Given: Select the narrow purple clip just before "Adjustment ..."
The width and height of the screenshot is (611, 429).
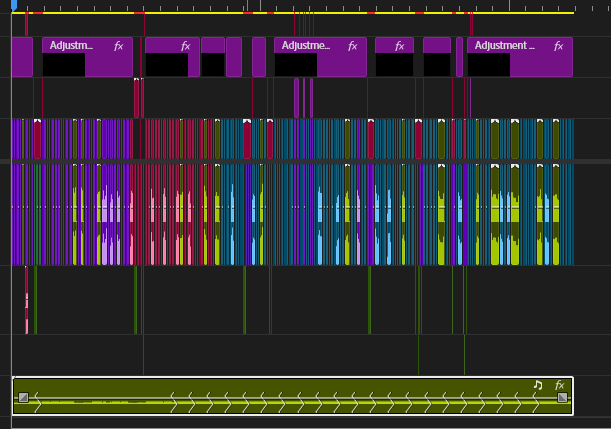Looking at the screenshot, I should pyautogui.click(x=459, y=57).
